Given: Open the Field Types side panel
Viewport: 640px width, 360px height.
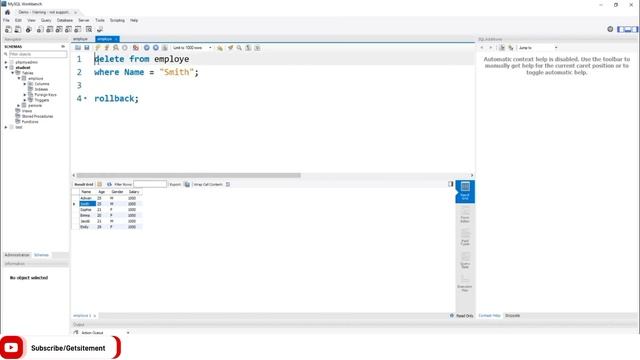Looking at the screenshot, I should (465, 238).
